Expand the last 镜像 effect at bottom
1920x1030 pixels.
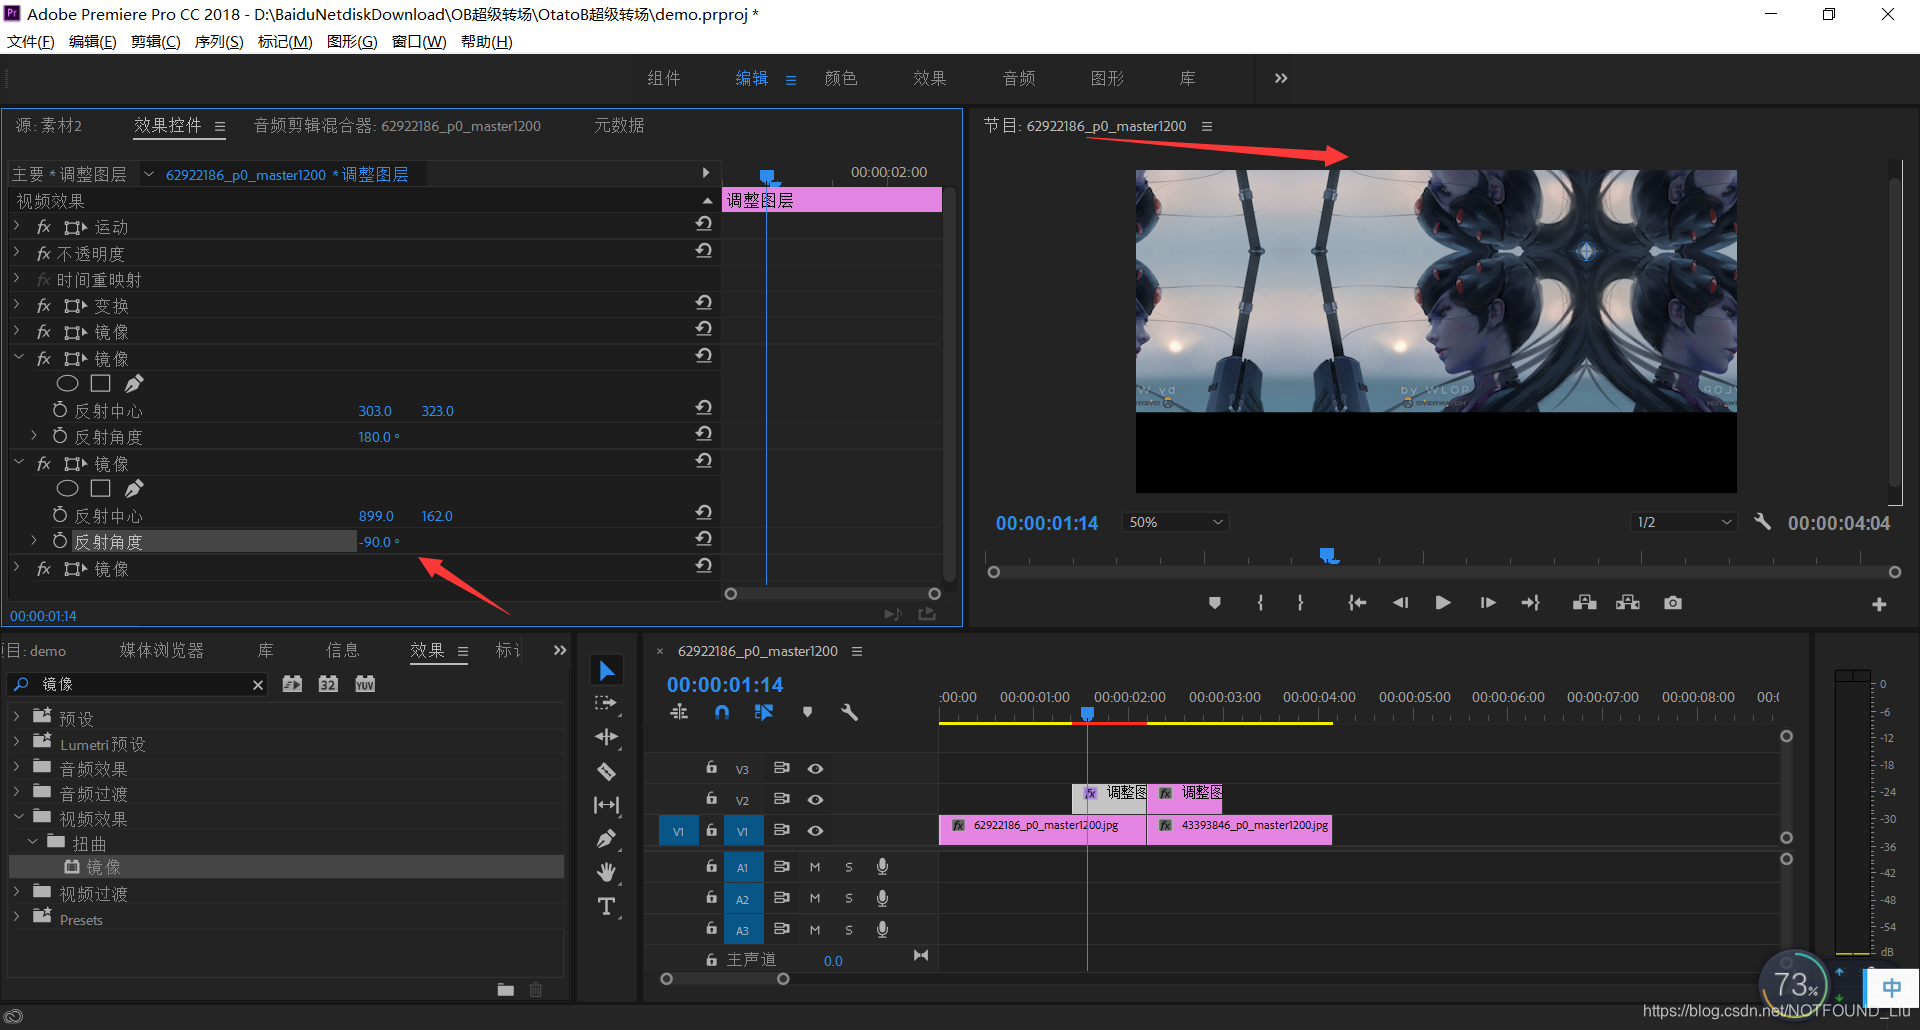click(17, 568)
